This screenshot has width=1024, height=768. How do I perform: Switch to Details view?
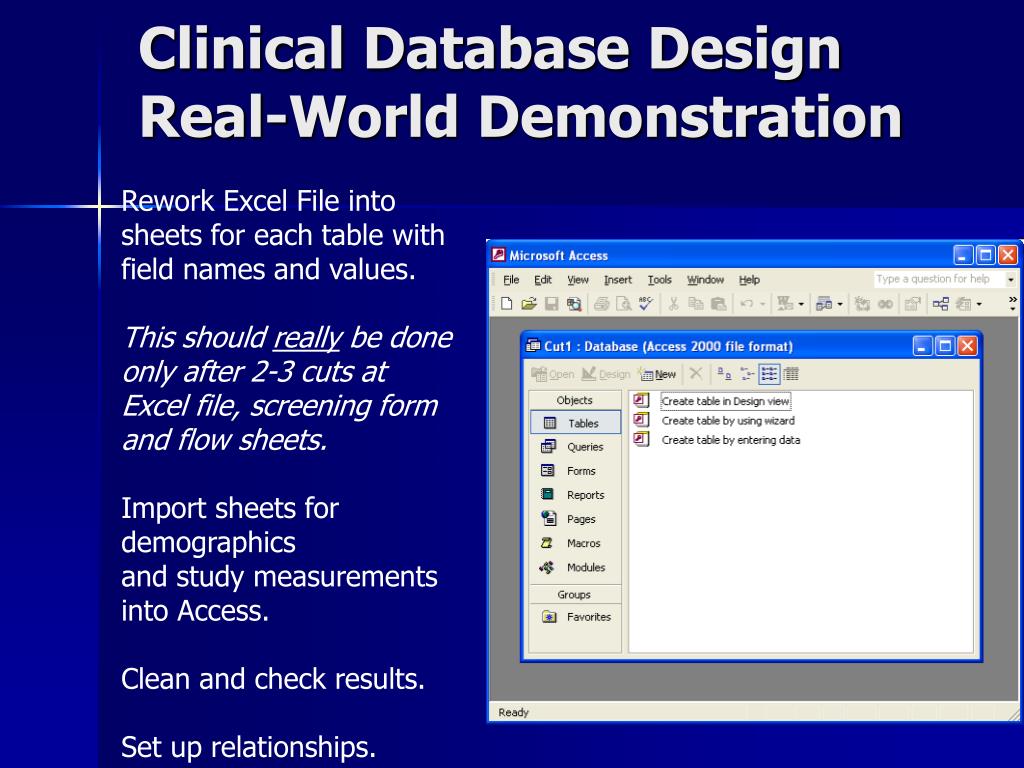coord(791,374)
